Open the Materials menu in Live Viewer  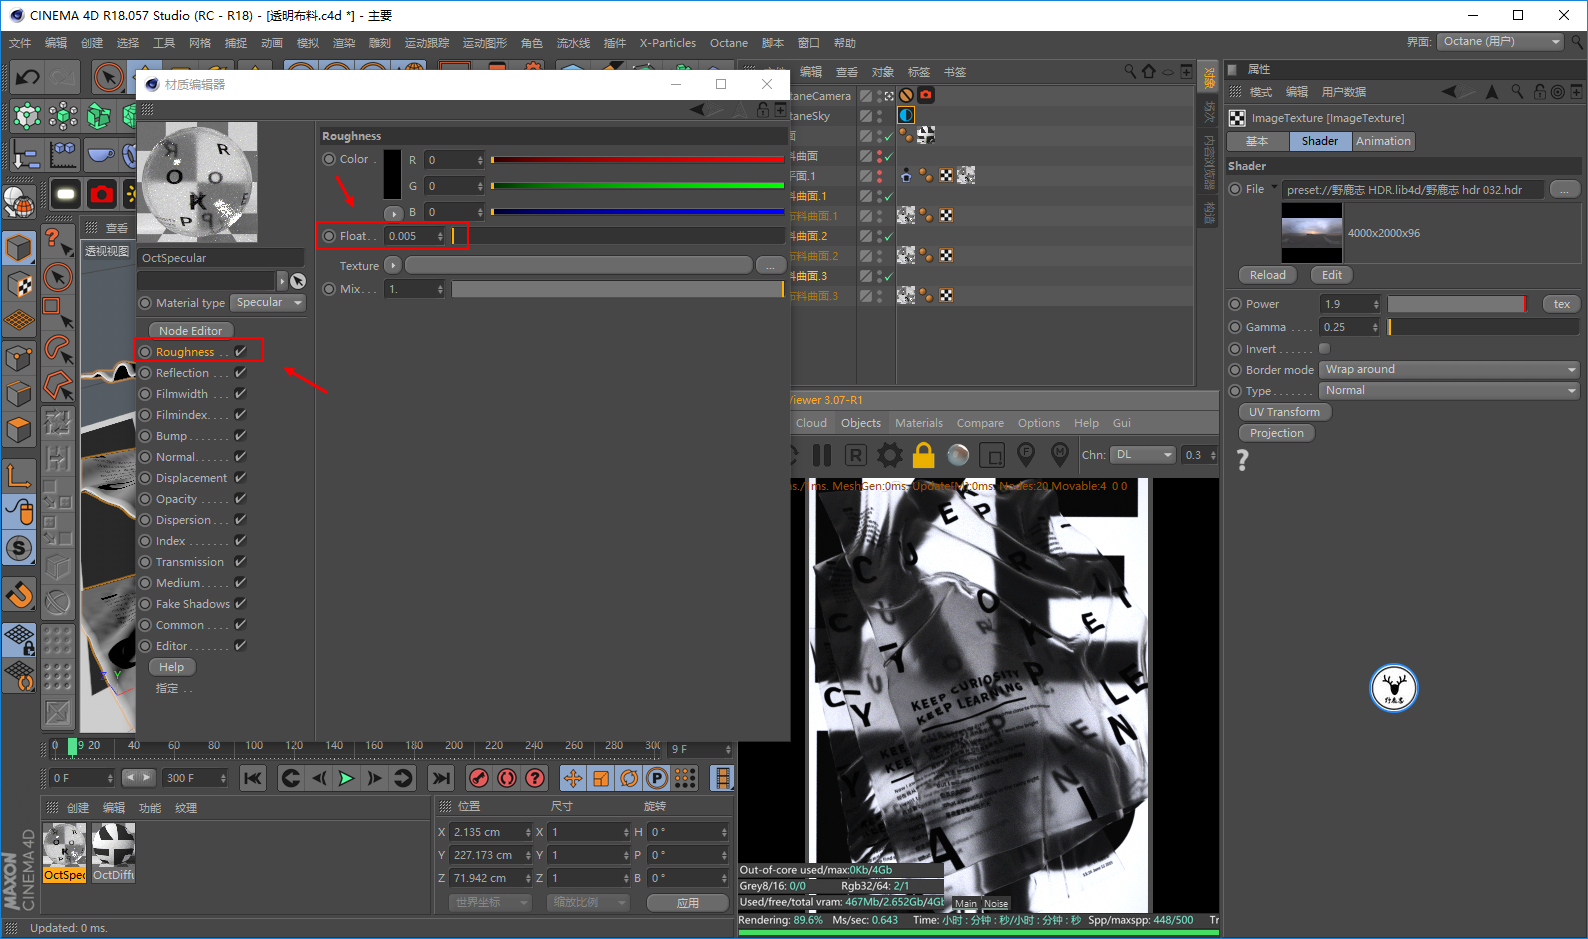[x=918, y=423]
